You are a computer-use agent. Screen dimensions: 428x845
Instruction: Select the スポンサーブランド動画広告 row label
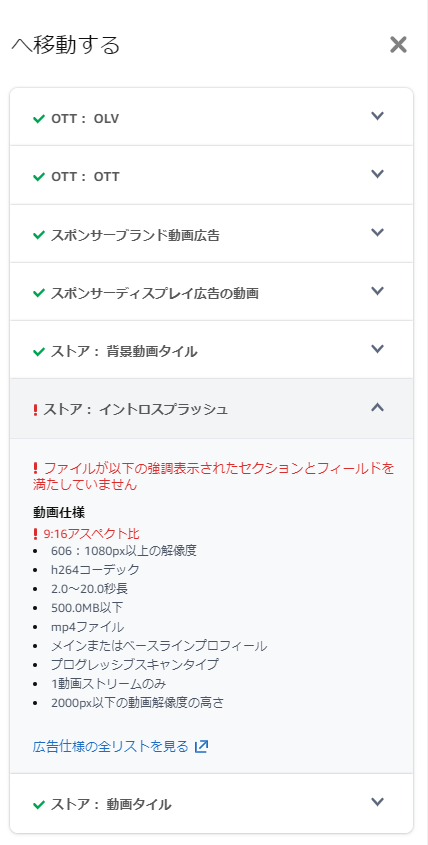pos(135,236)
